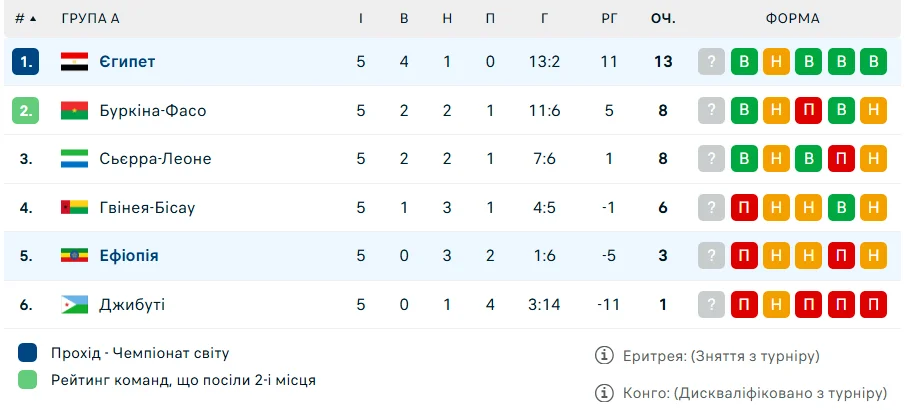Screen dimensions: 905x410
Task: Click the Guinea-Bissau flag icon
Action: 75,207
